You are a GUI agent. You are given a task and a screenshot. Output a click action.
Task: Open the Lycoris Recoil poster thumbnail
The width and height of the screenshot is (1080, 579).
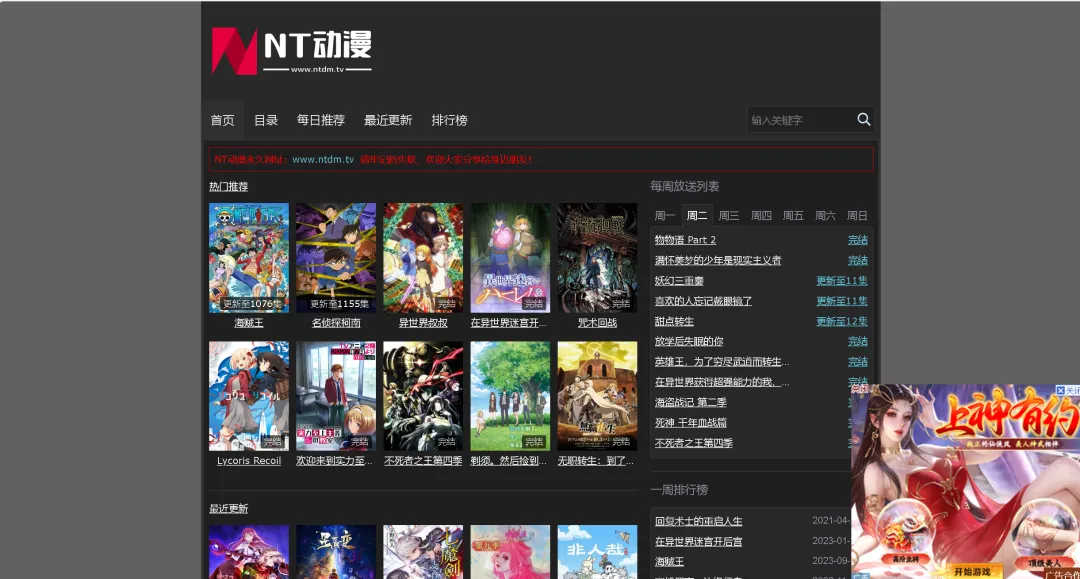click(x=249, y=396)
